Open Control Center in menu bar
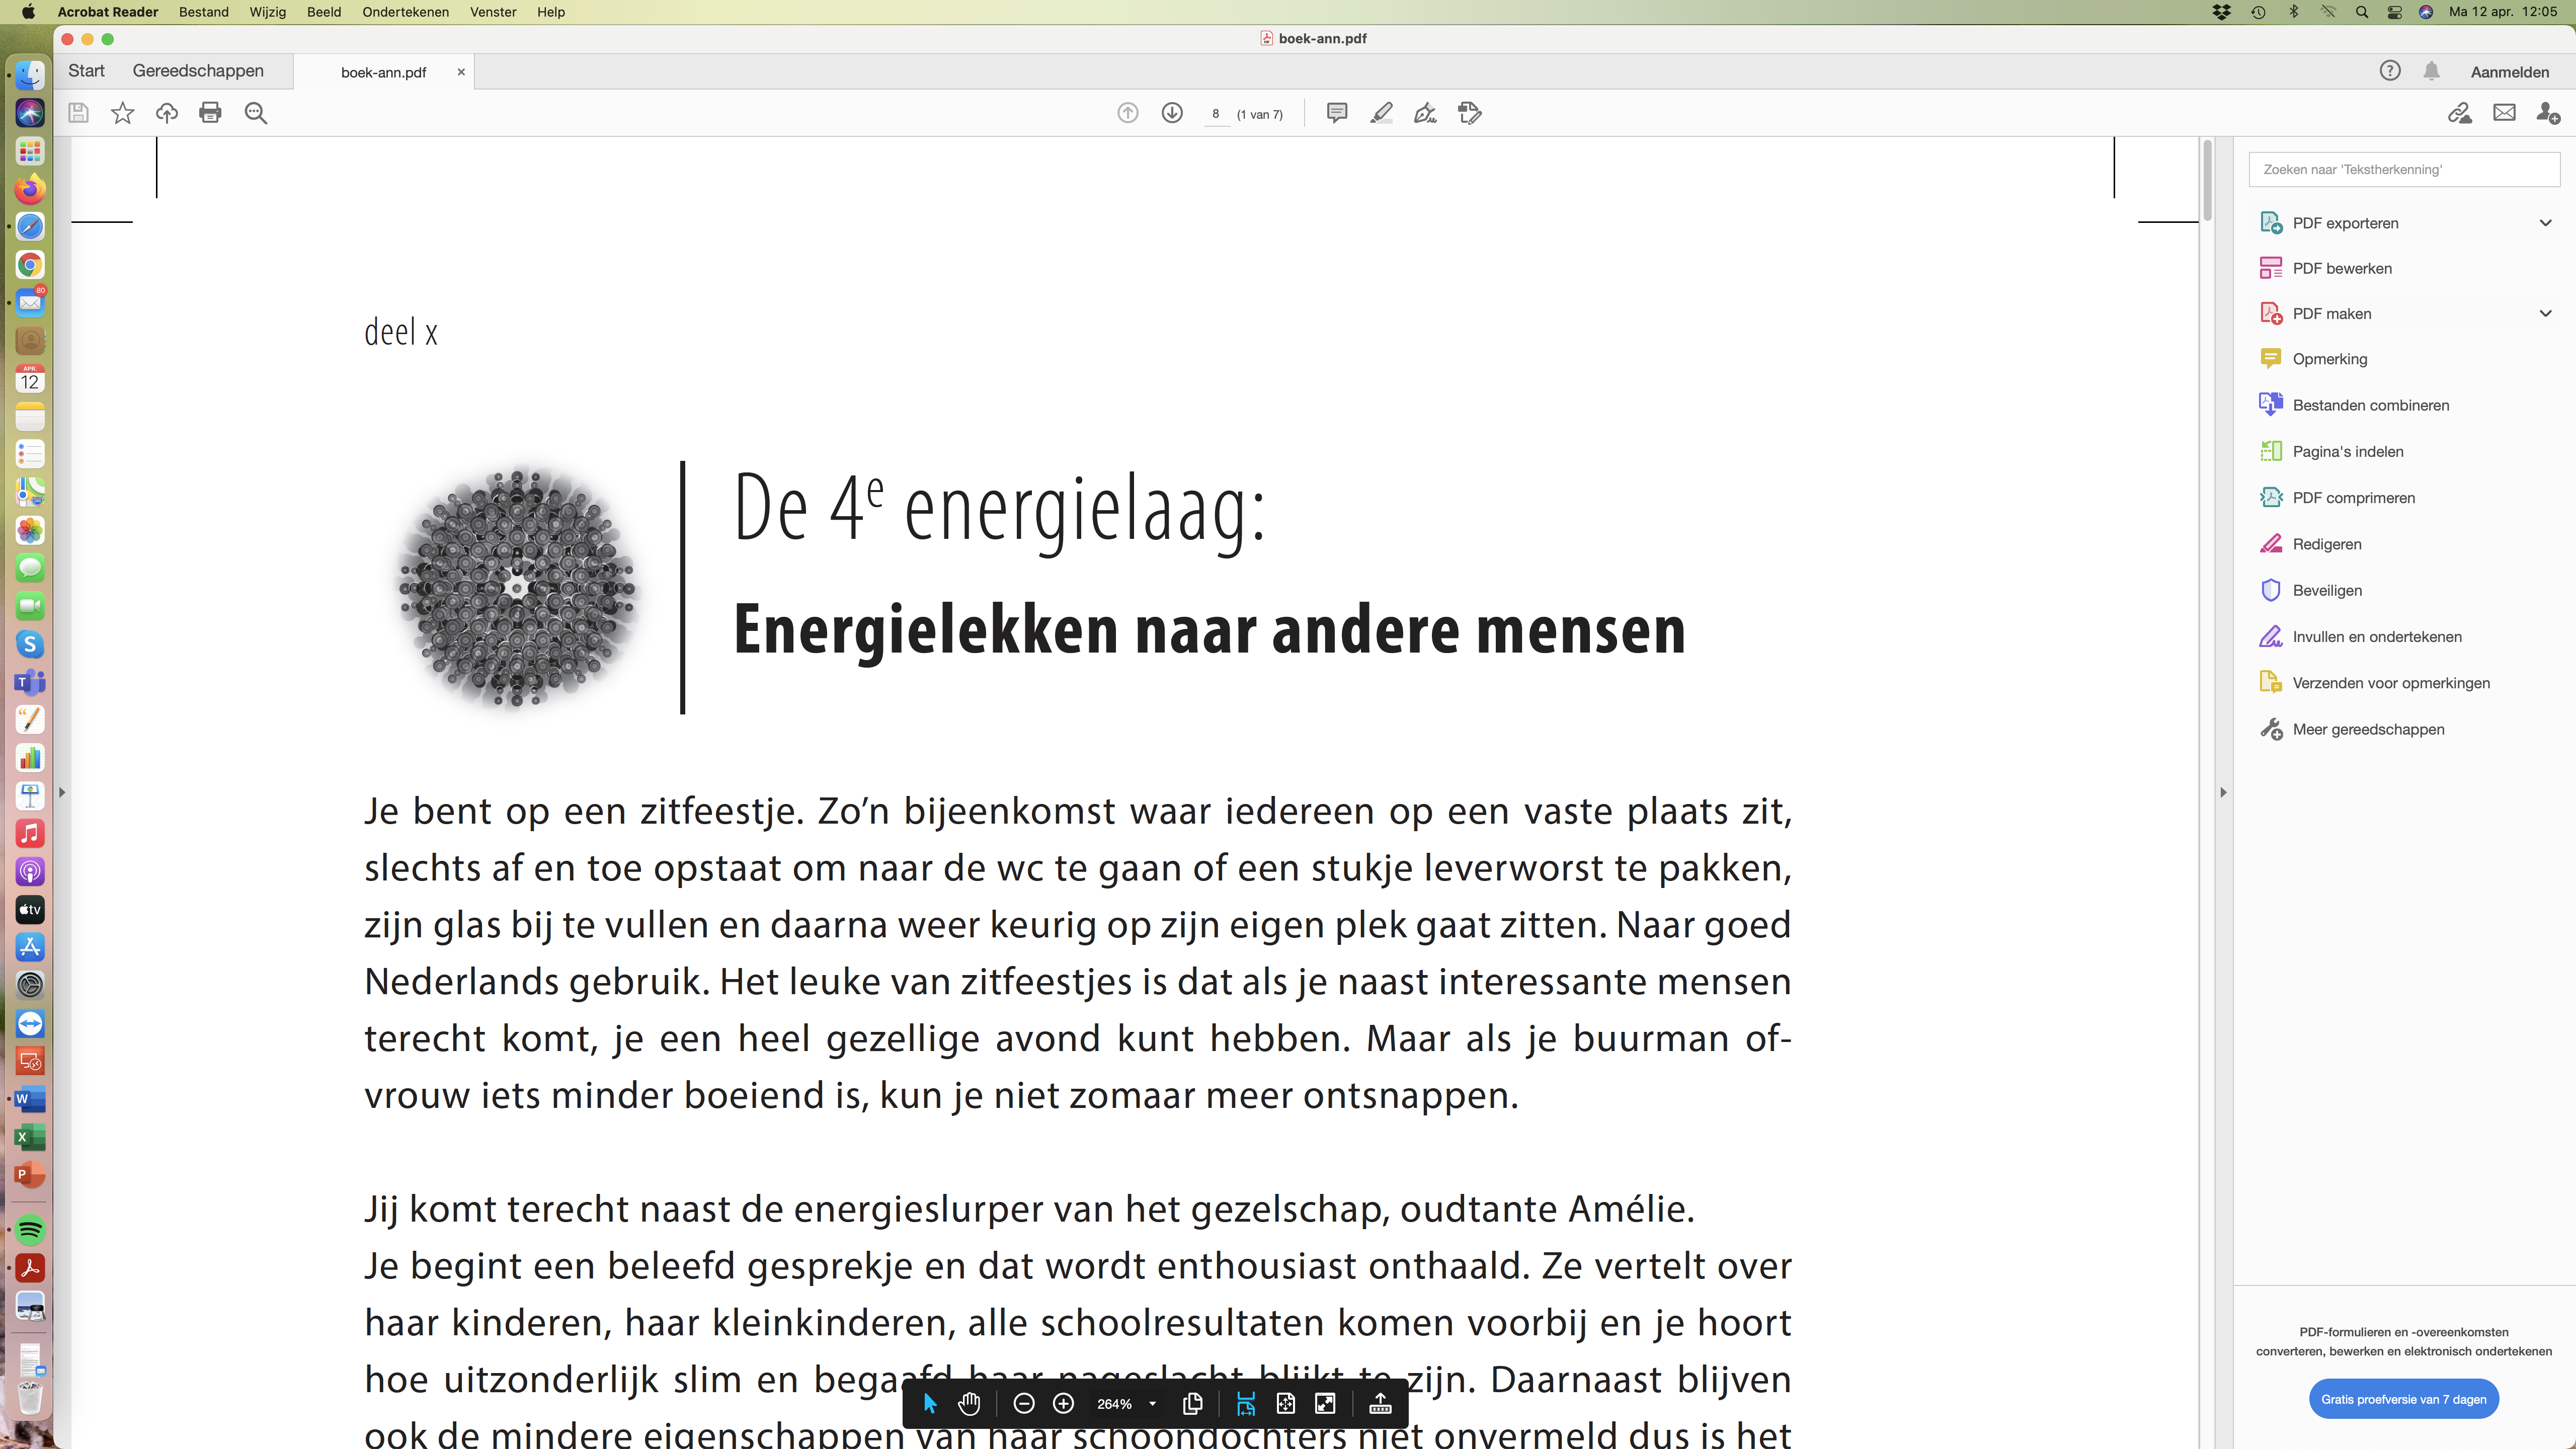2576x1449 pixels. [x=2394, y=12]
